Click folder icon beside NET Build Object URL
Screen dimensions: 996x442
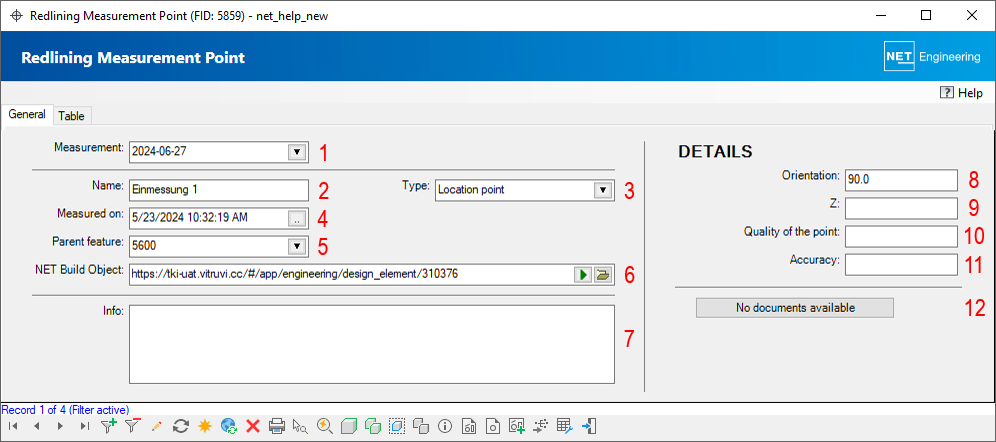tap(602, 275)
